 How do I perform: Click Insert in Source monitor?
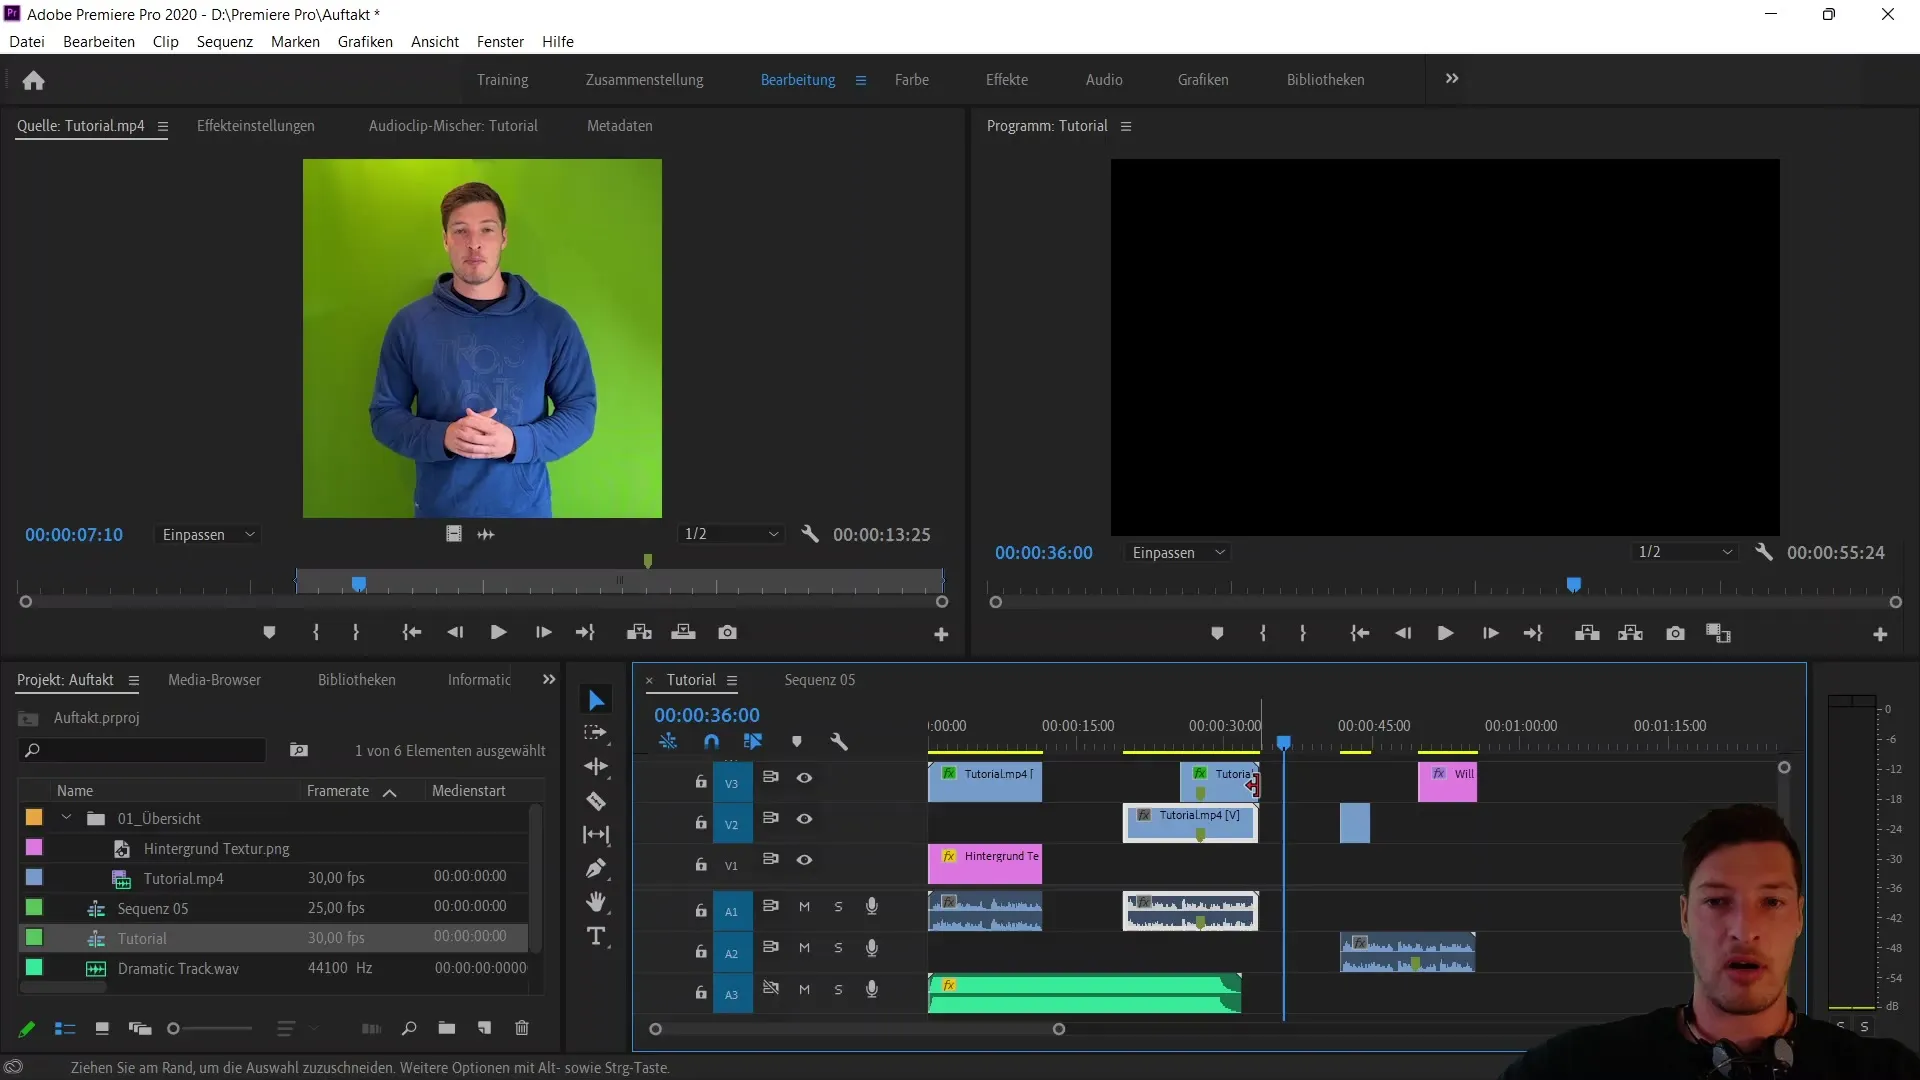(639, 632)
